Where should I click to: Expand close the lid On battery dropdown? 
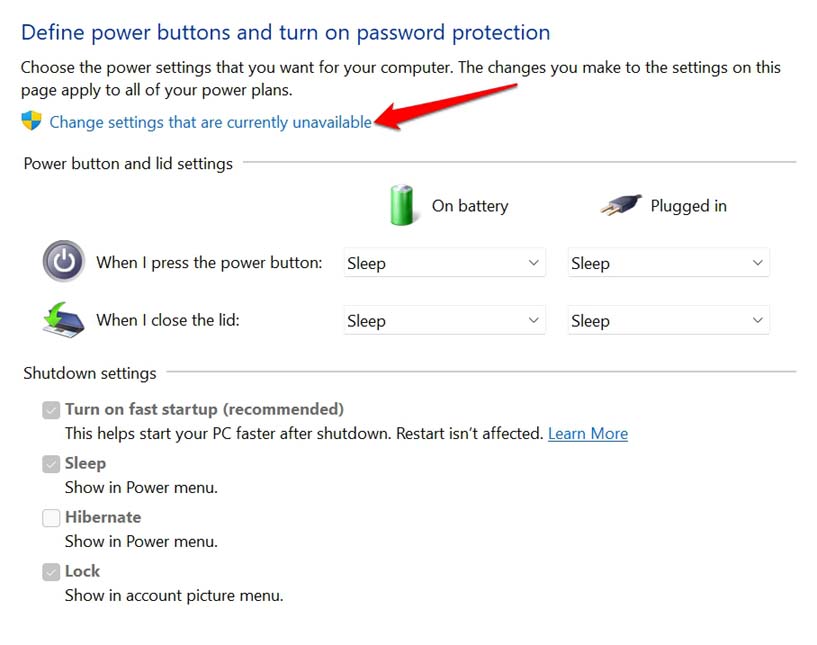444,321
